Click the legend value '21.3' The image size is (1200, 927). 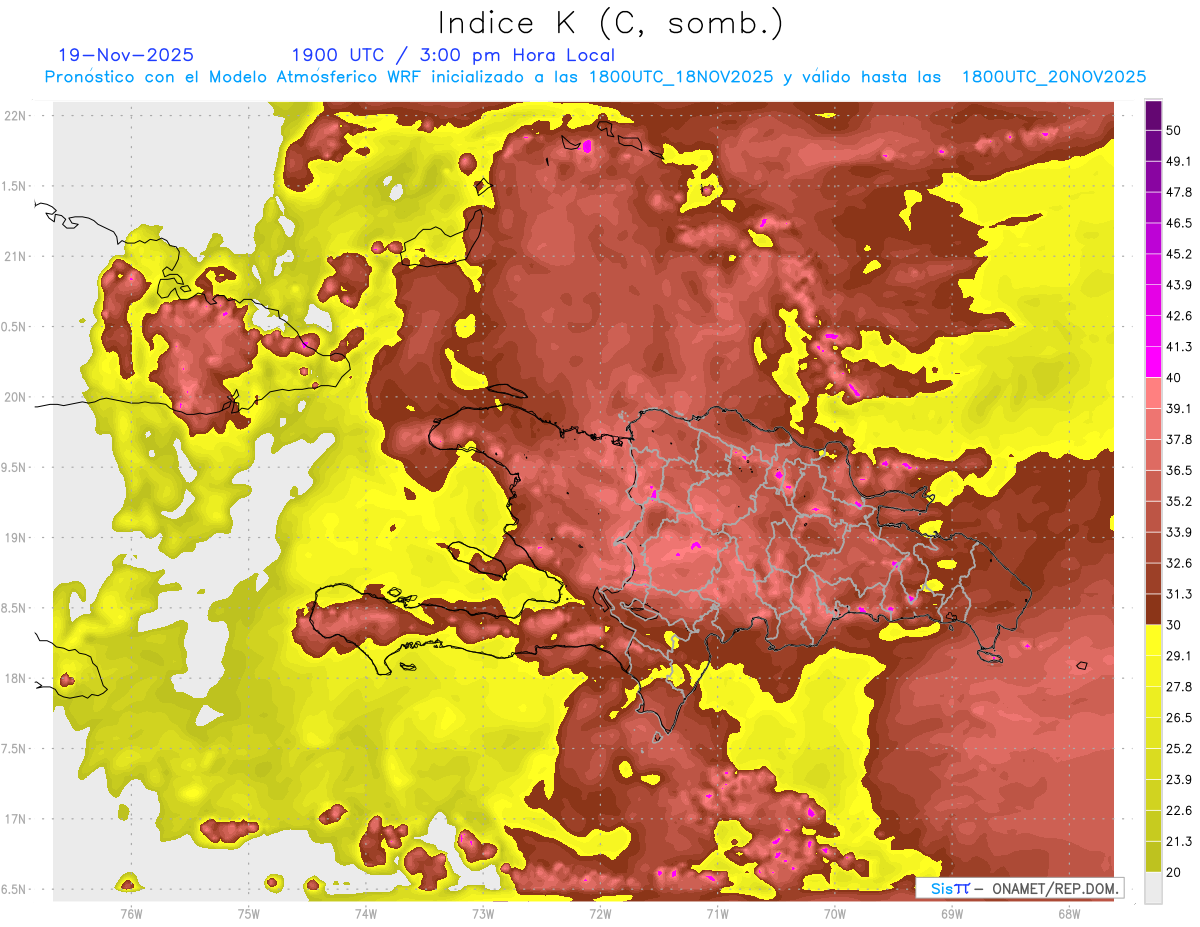pyautogui.click(x=1178, y=842)
